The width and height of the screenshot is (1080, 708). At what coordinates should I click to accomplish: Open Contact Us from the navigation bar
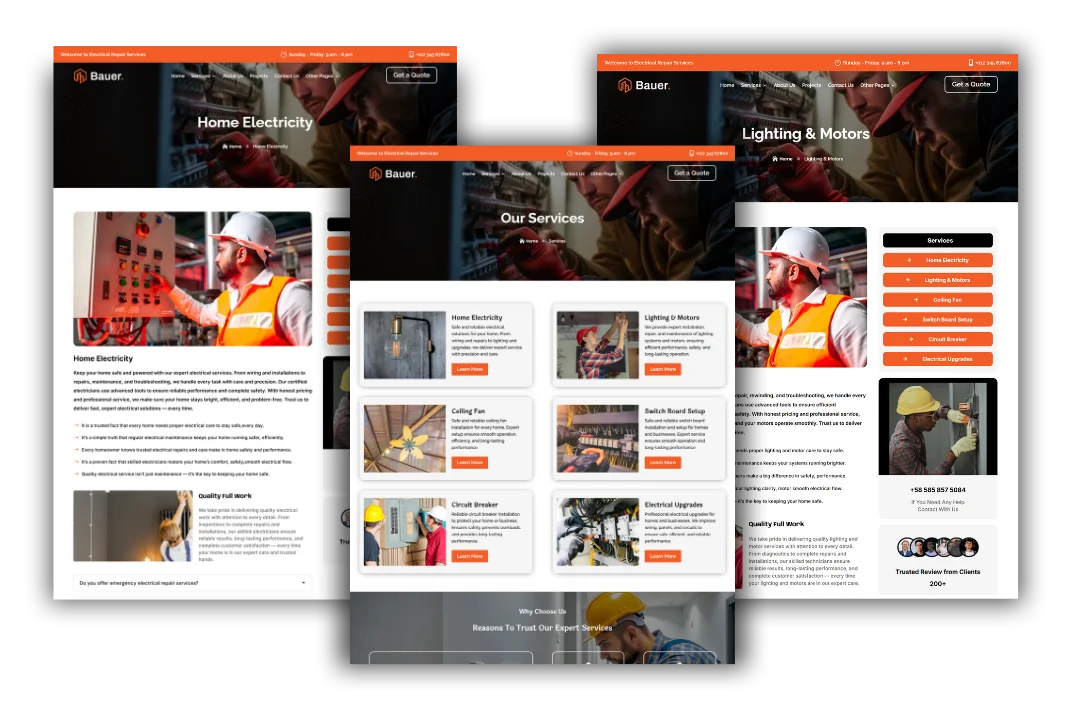(571, 173)
